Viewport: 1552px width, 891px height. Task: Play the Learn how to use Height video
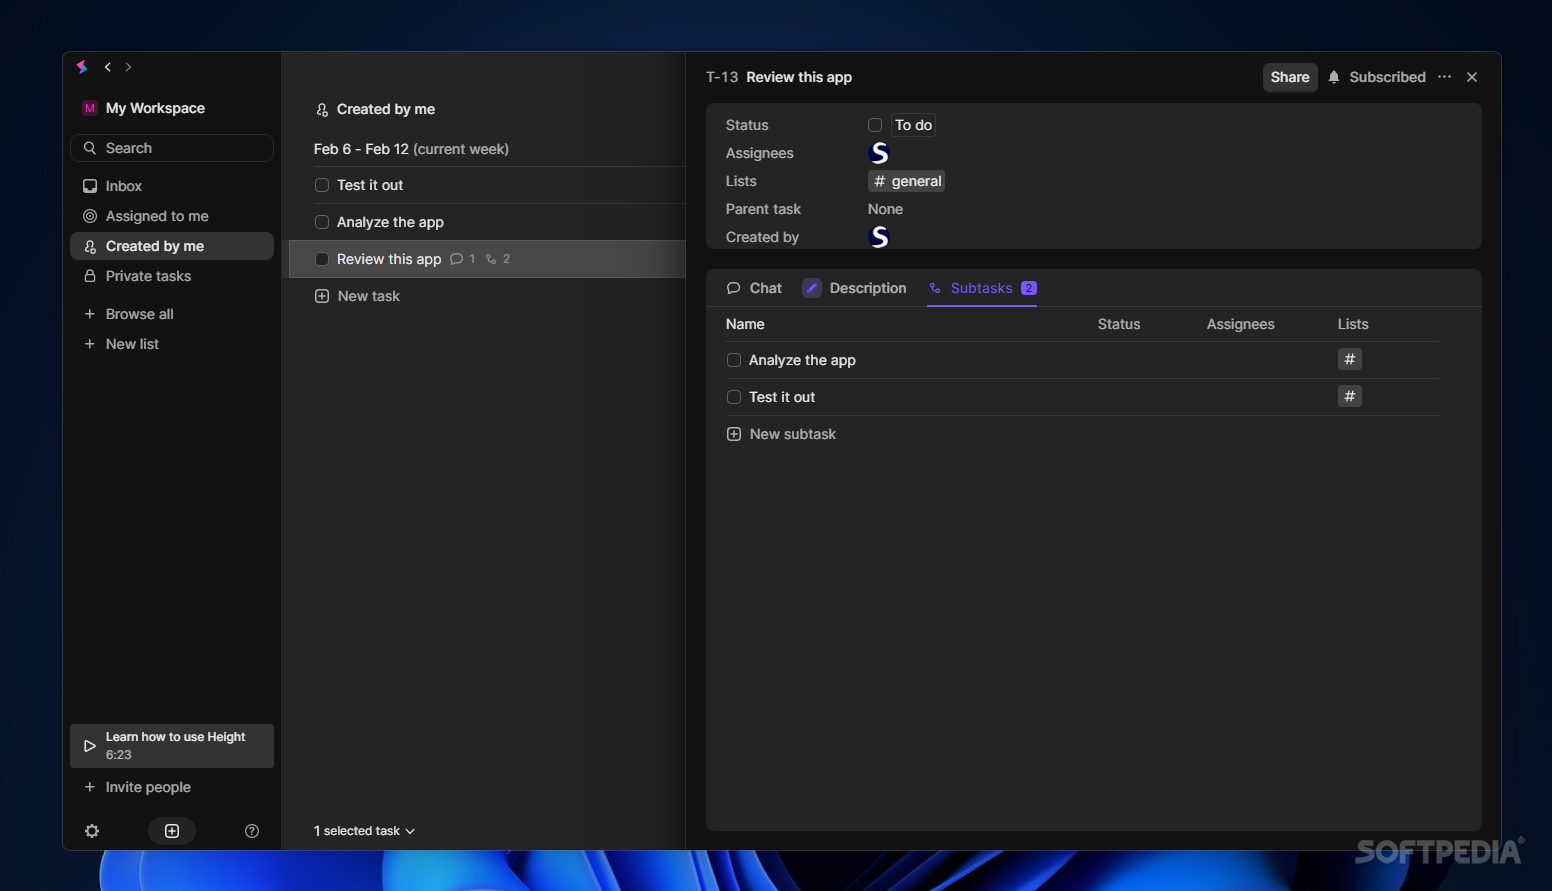tap(172, 746)
